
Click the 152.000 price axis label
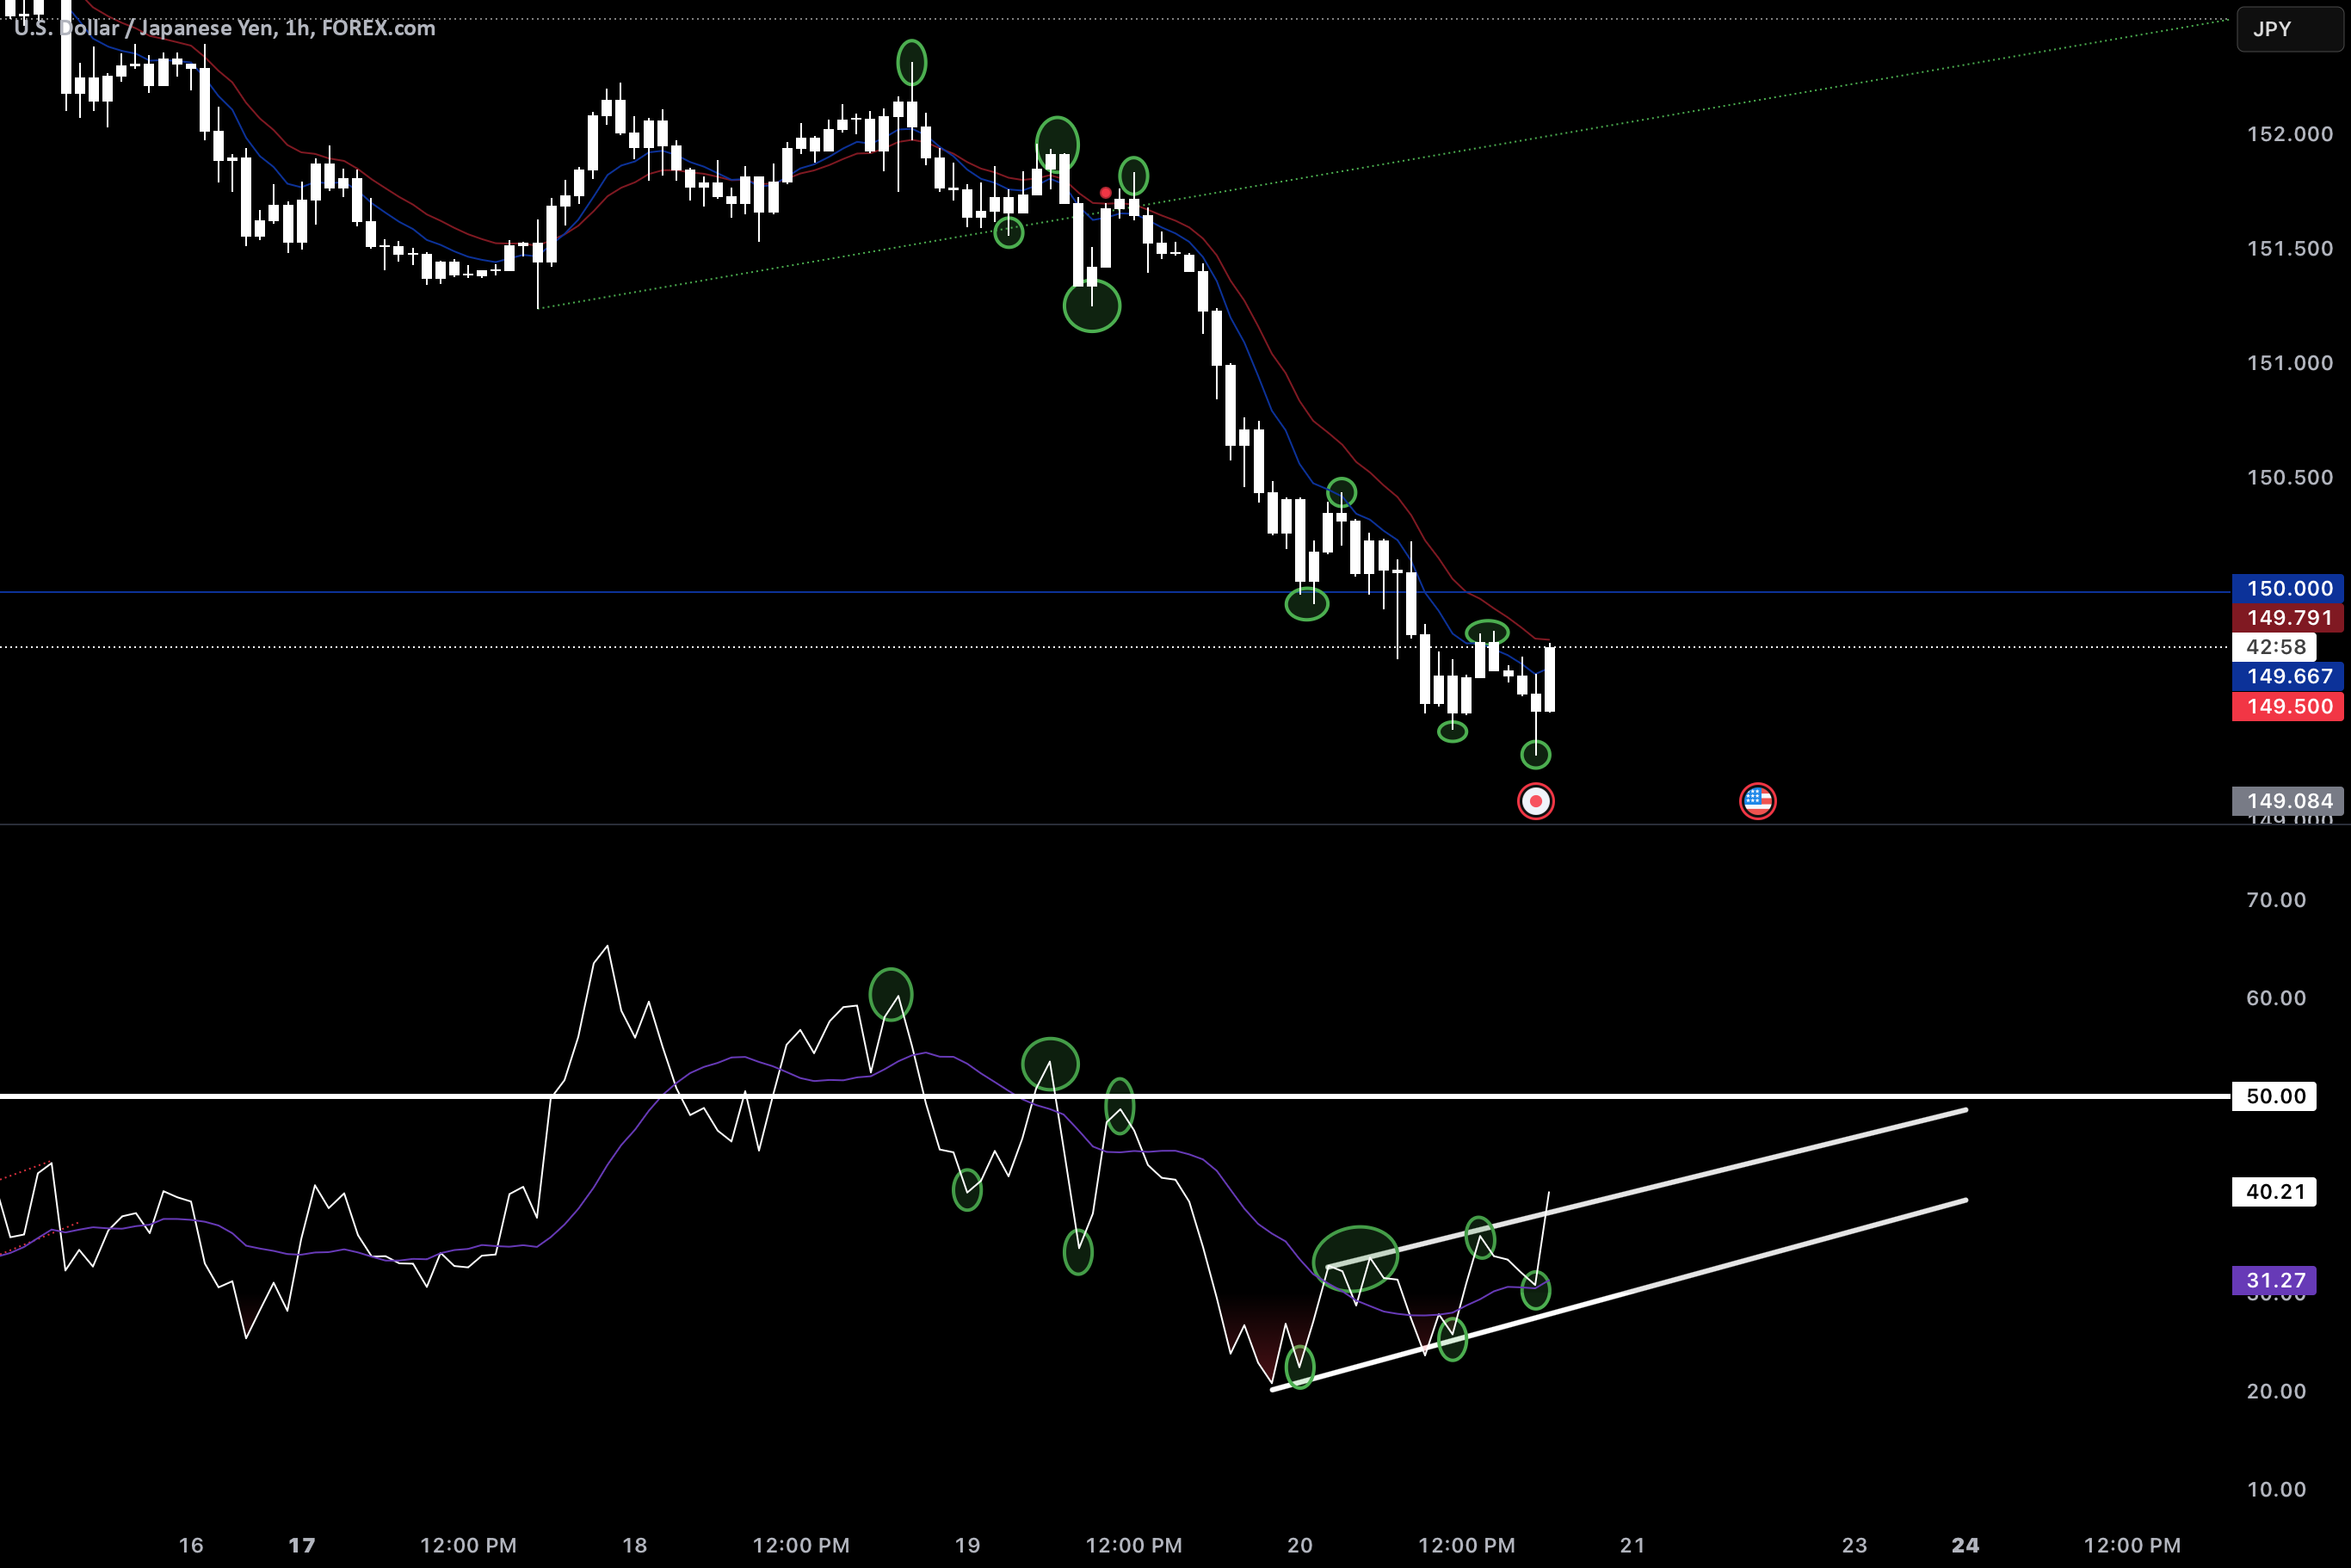click(x=2290, y=134)
